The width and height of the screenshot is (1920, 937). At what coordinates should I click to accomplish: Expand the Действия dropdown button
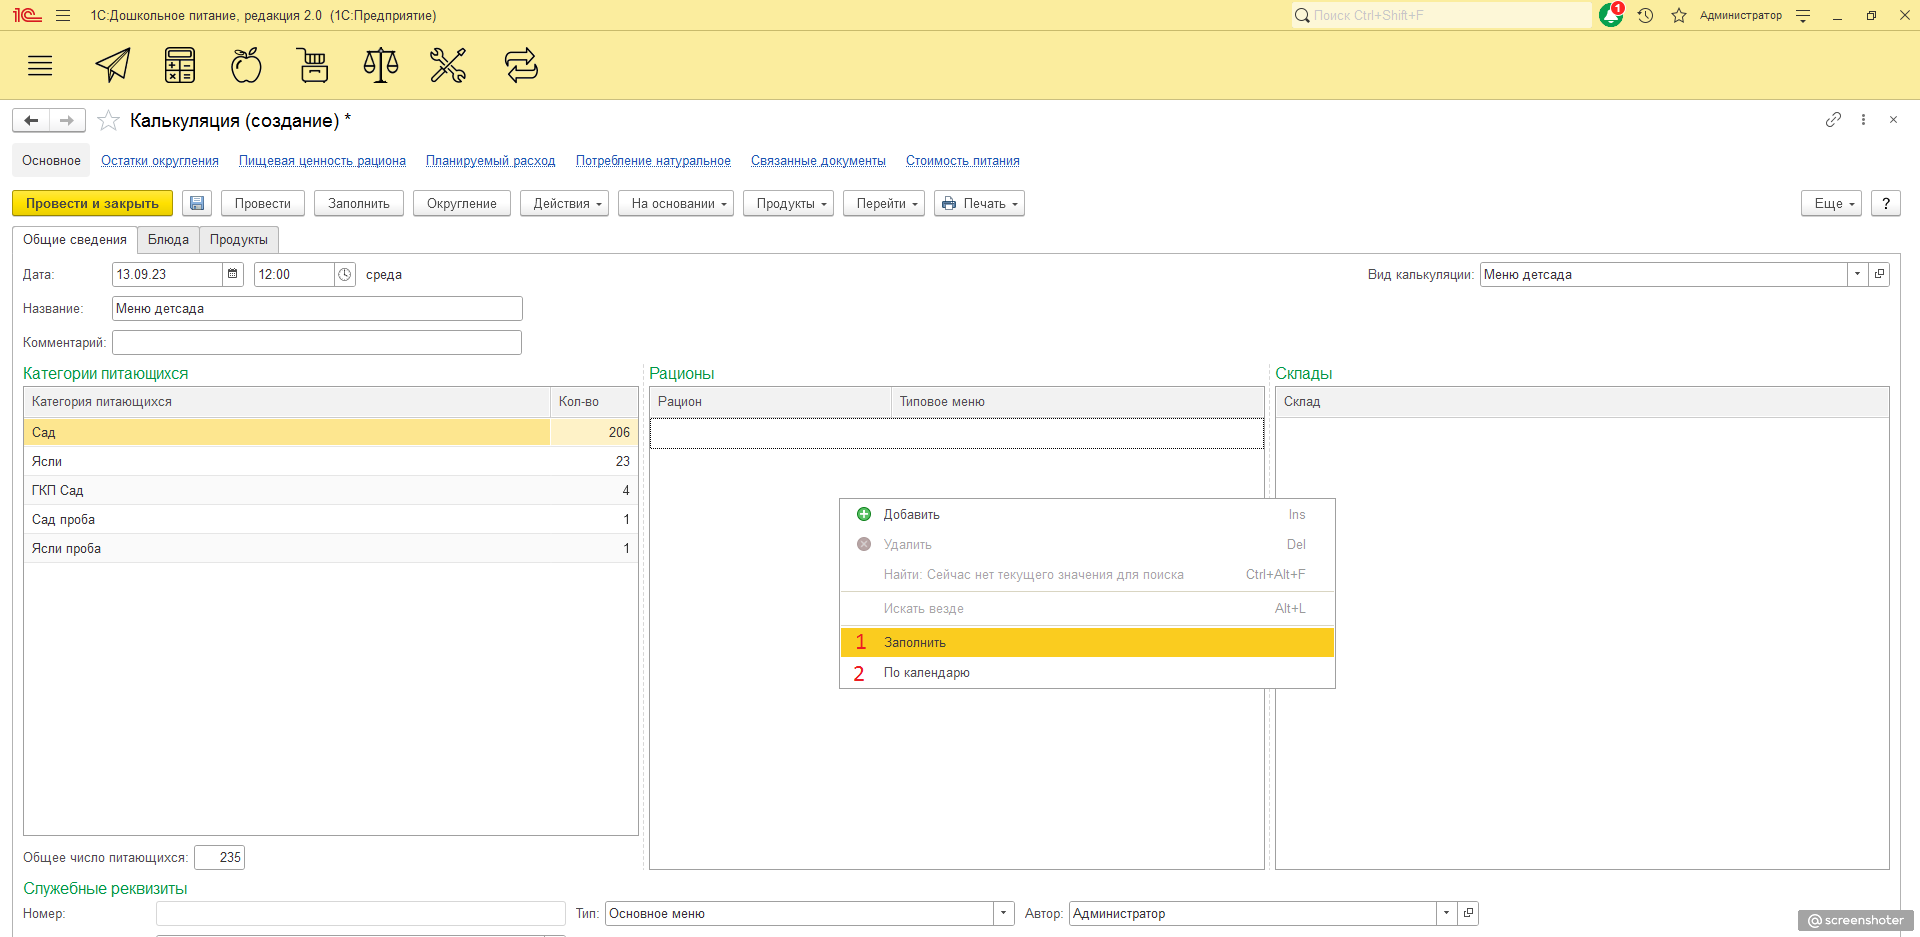pyautogui.click(x=564, y=204)
